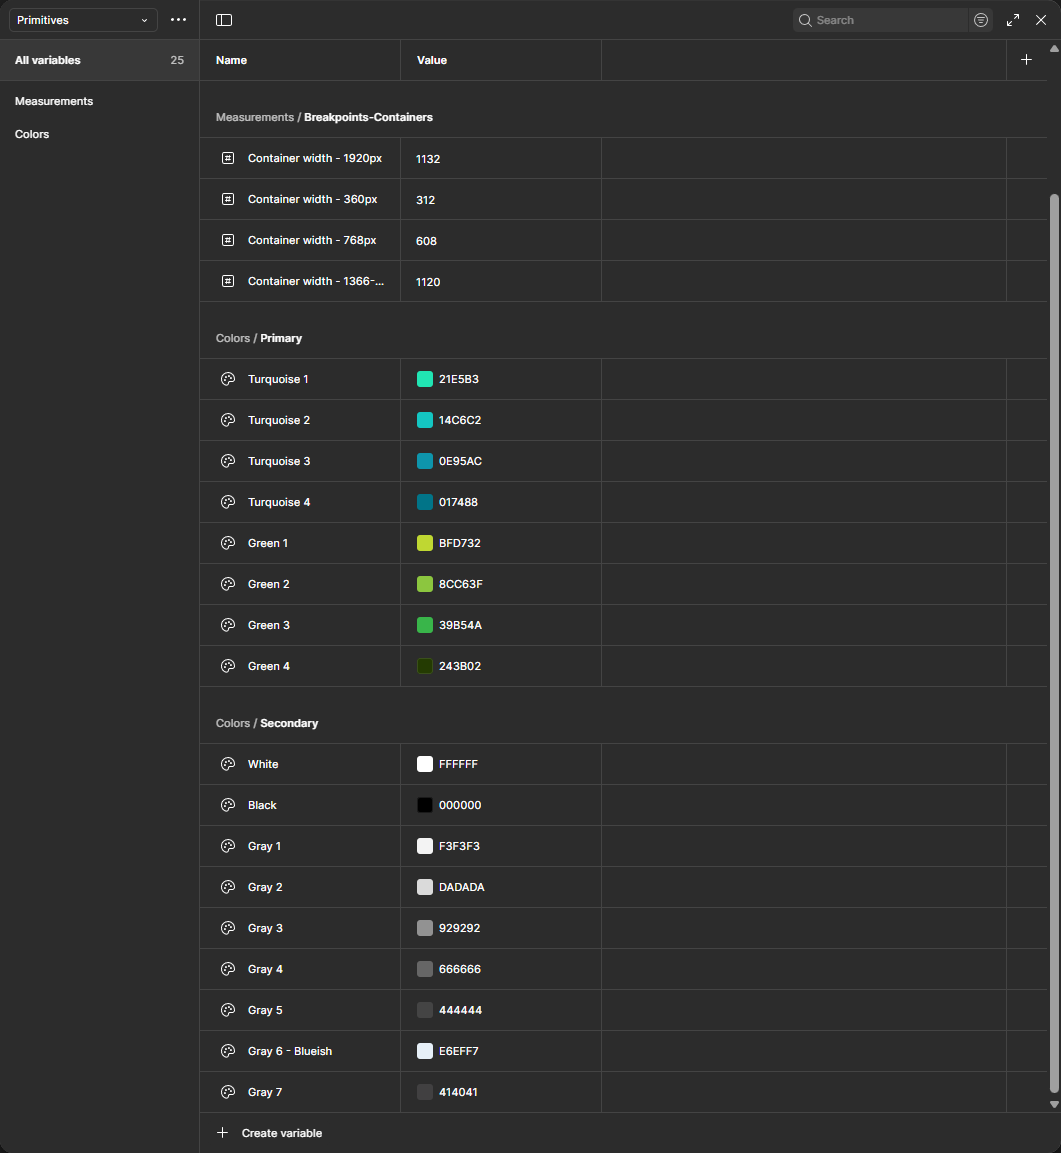
Task: Click the Green 1 color swatch
Action: (425, 543)
